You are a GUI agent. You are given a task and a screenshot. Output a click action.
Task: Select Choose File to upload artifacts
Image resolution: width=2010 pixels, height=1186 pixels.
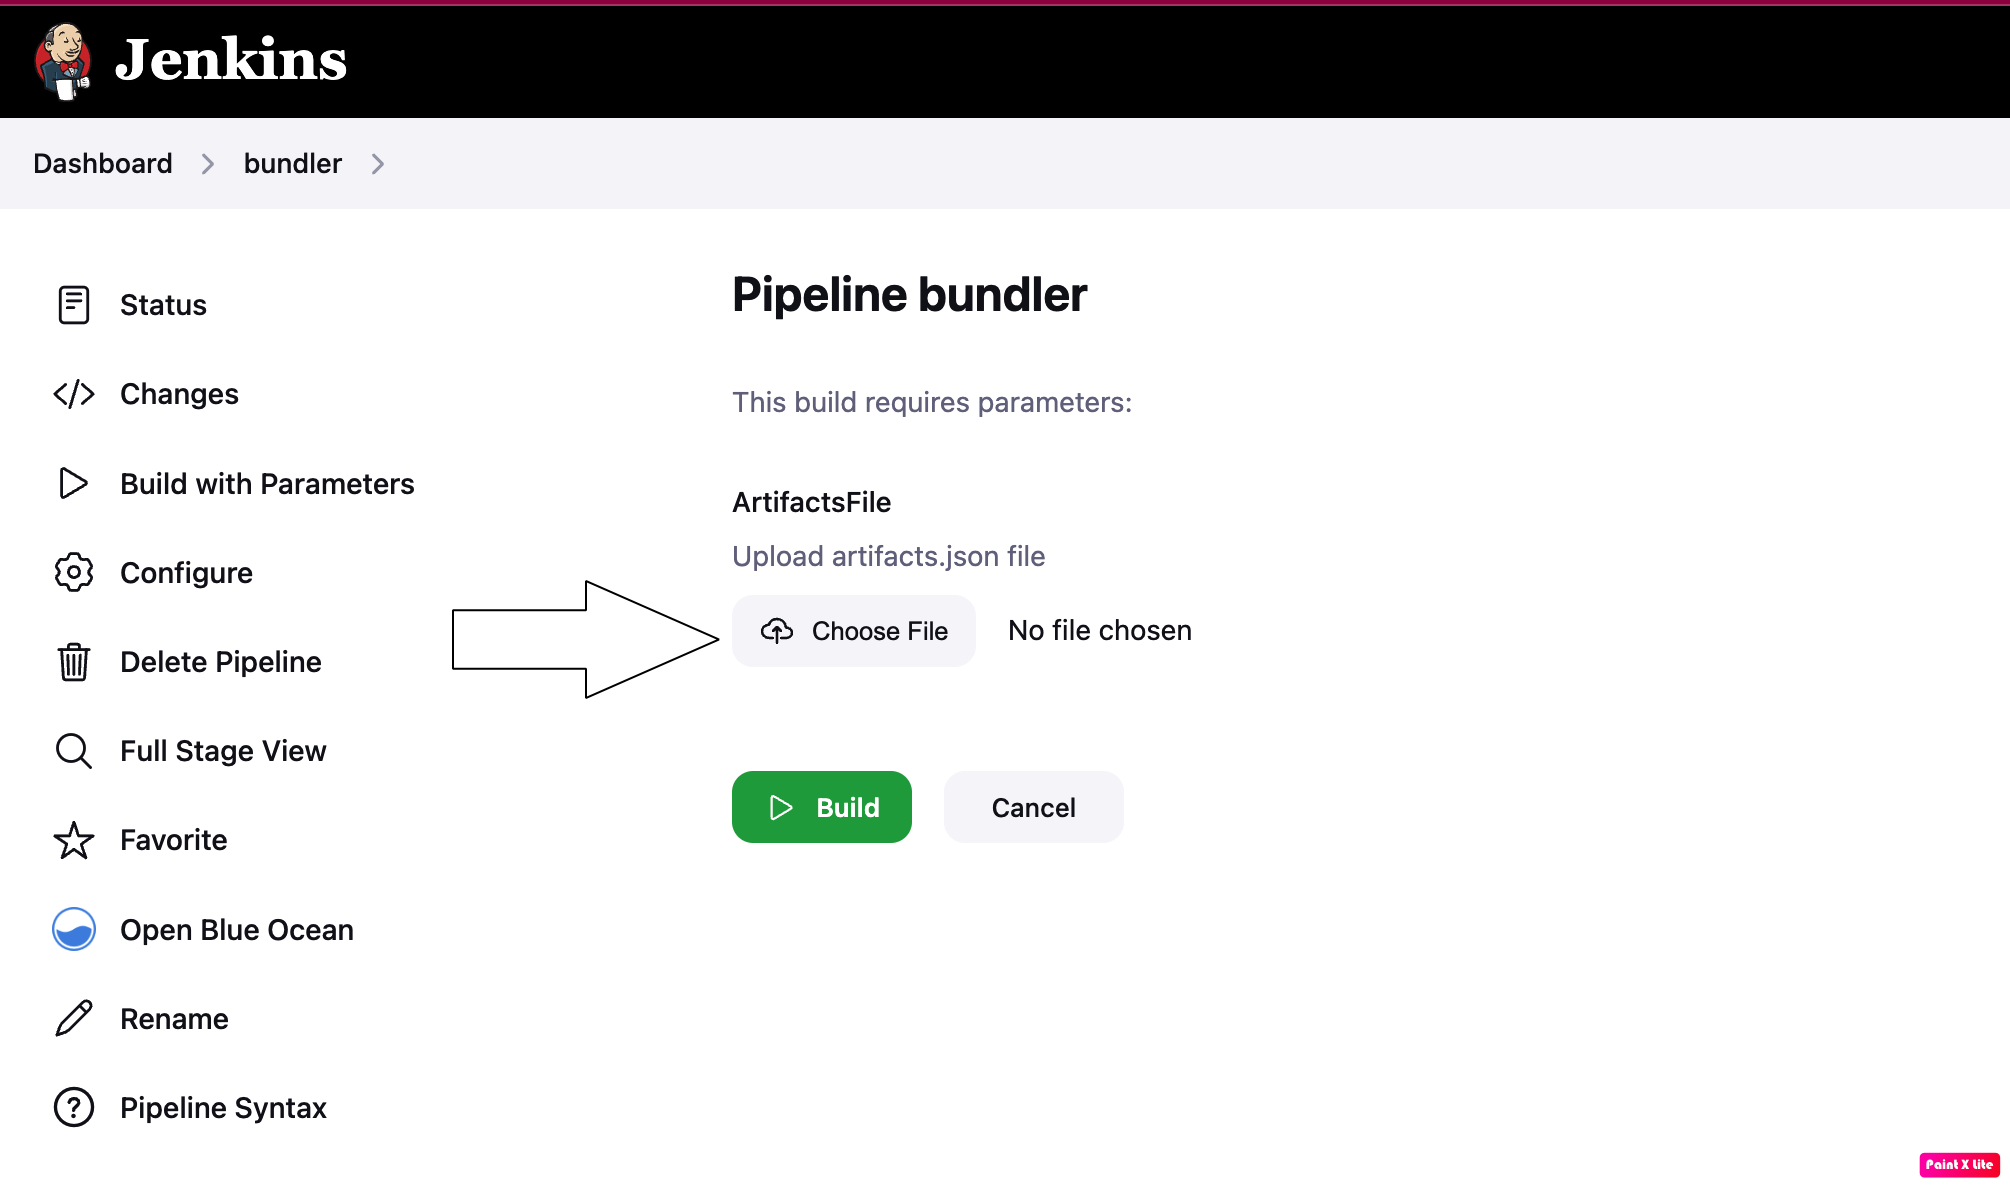[854, 630]
